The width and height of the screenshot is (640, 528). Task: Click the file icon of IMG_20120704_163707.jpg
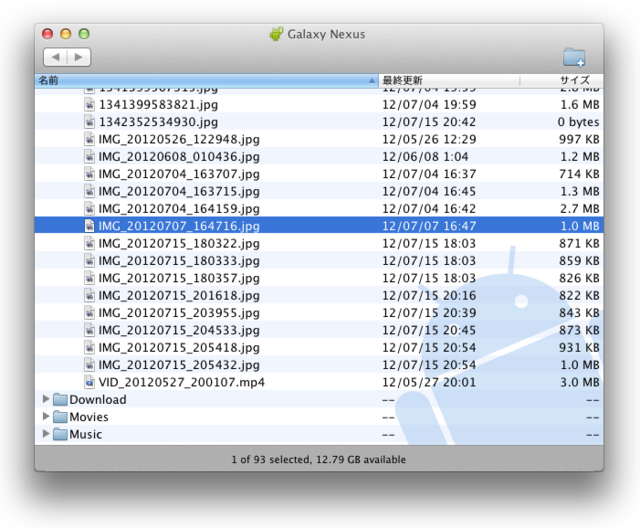(x=89, y=174)
